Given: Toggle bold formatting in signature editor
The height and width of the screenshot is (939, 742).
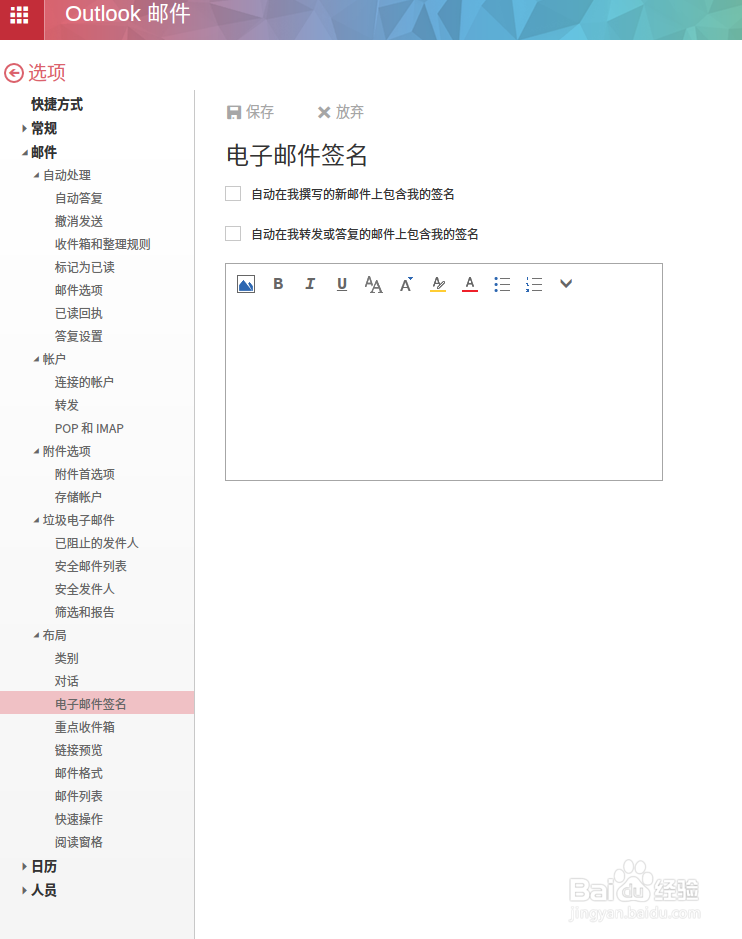Looking at the screenshot, I should (x=278, y=284).
